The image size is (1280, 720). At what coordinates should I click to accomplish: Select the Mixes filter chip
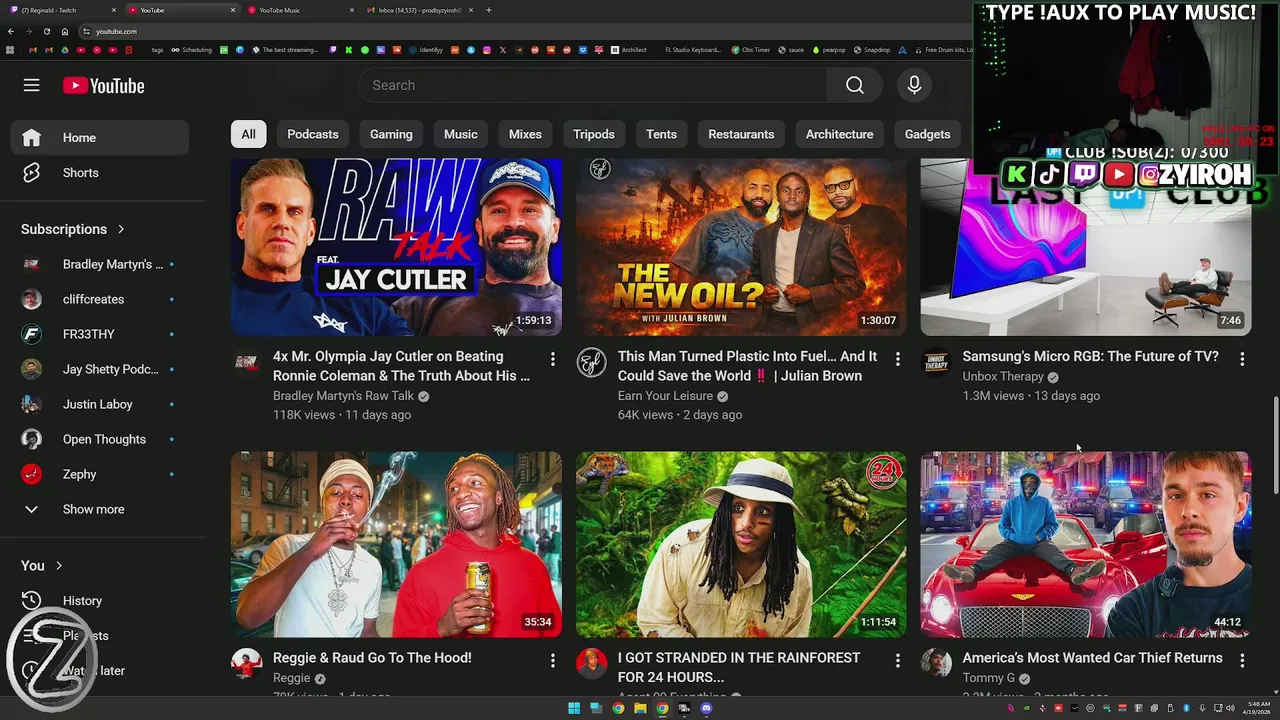[525, 134]
